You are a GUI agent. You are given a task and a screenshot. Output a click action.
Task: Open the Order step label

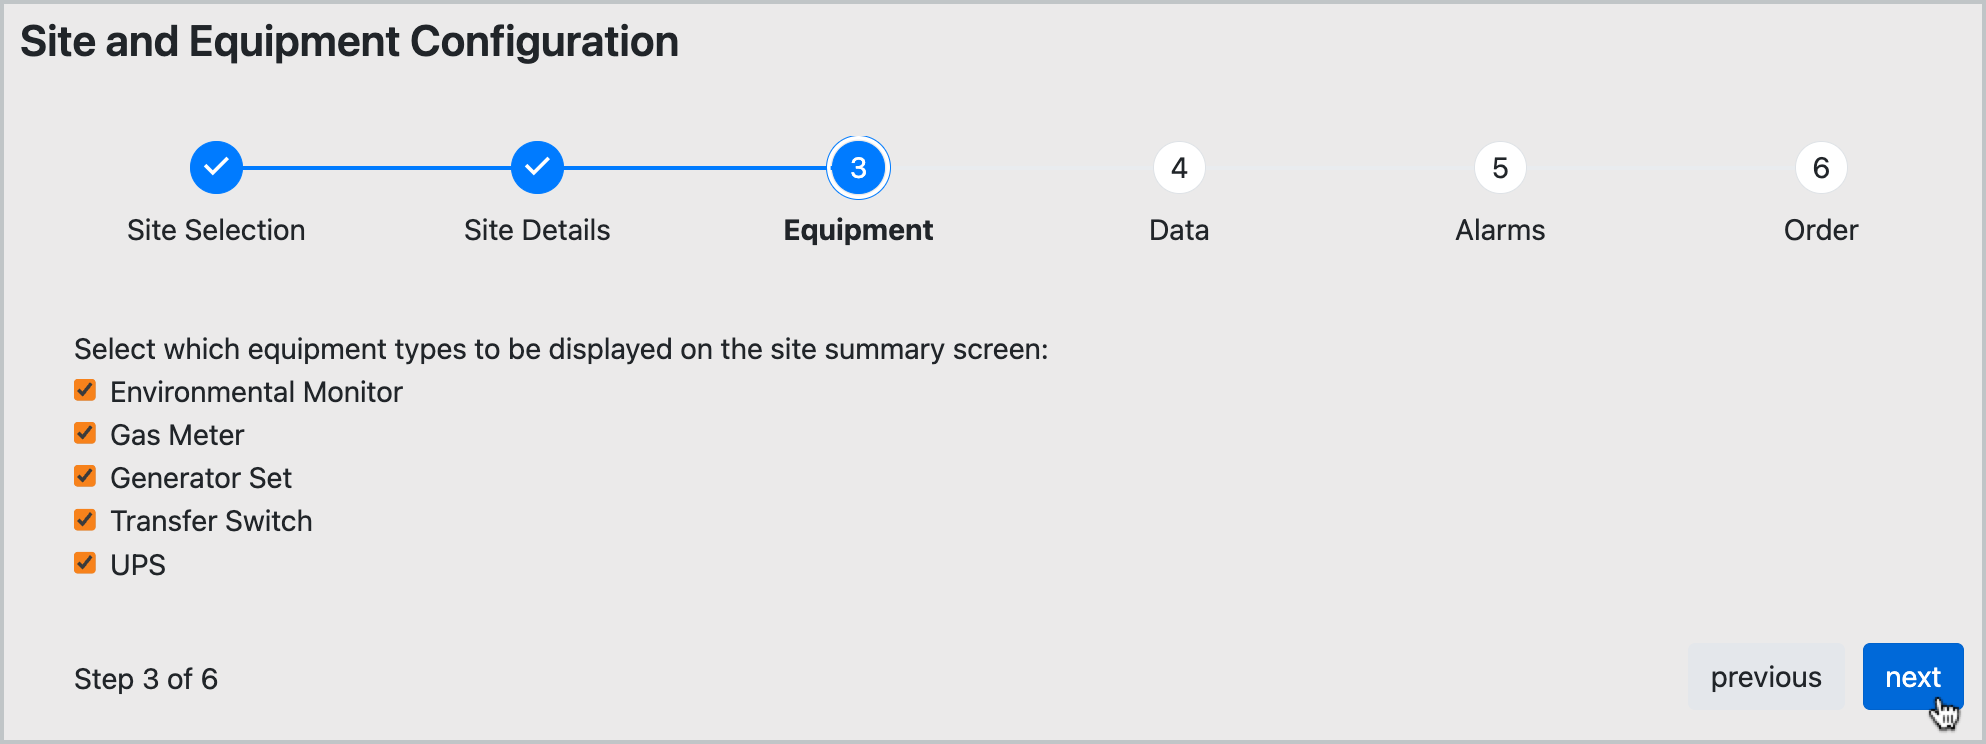click(1821, 230)
